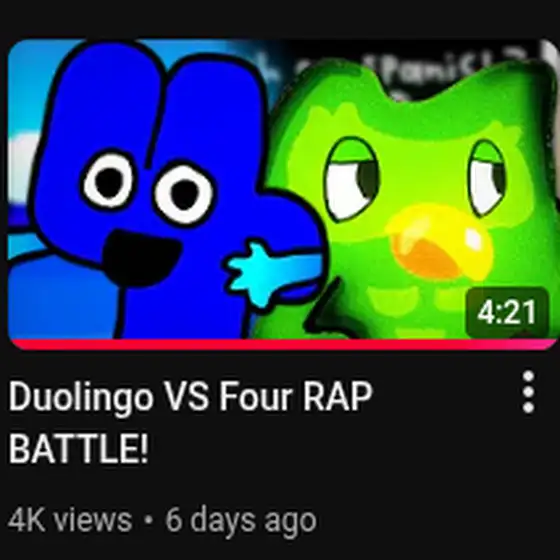560x560 pixels.
Task: Open the Duolingo VS Four RAP BATTLE! title
Action: [x=190, y=421]
